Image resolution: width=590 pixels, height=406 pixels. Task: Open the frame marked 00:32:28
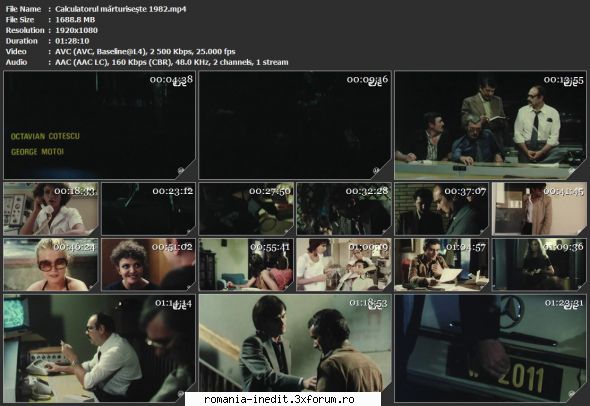coord(344,209)
